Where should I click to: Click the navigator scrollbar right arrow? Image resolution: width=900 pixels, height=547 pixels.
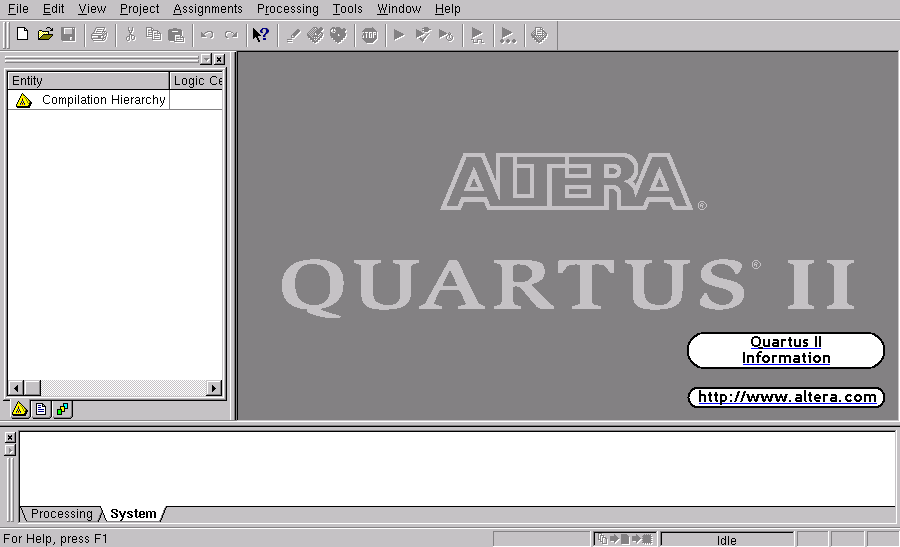point(214,388)
